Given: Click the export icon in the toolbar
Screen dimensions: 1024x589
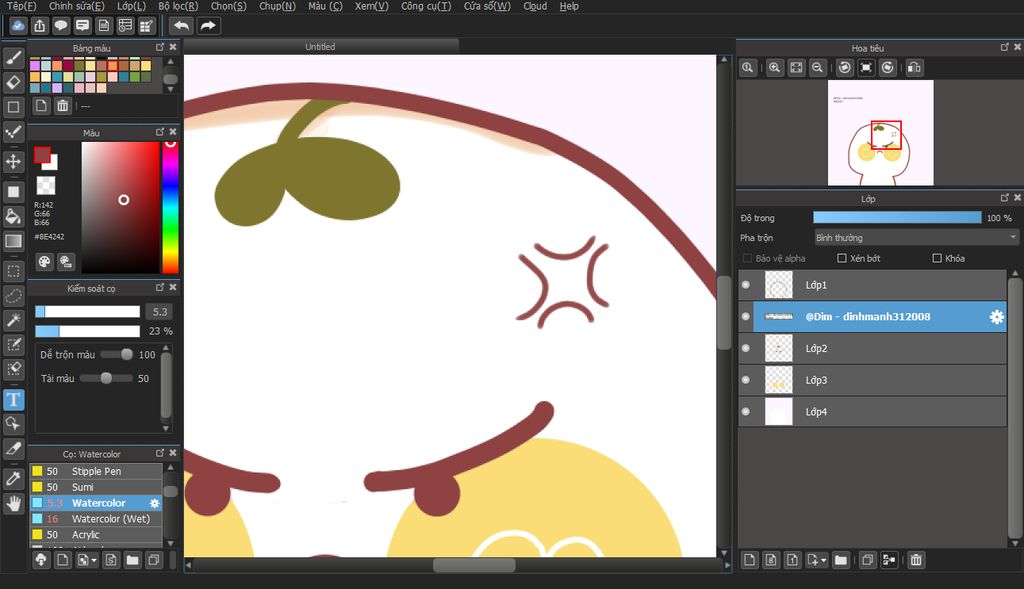Looking at the screenshot, I should [x=40, y=26].
